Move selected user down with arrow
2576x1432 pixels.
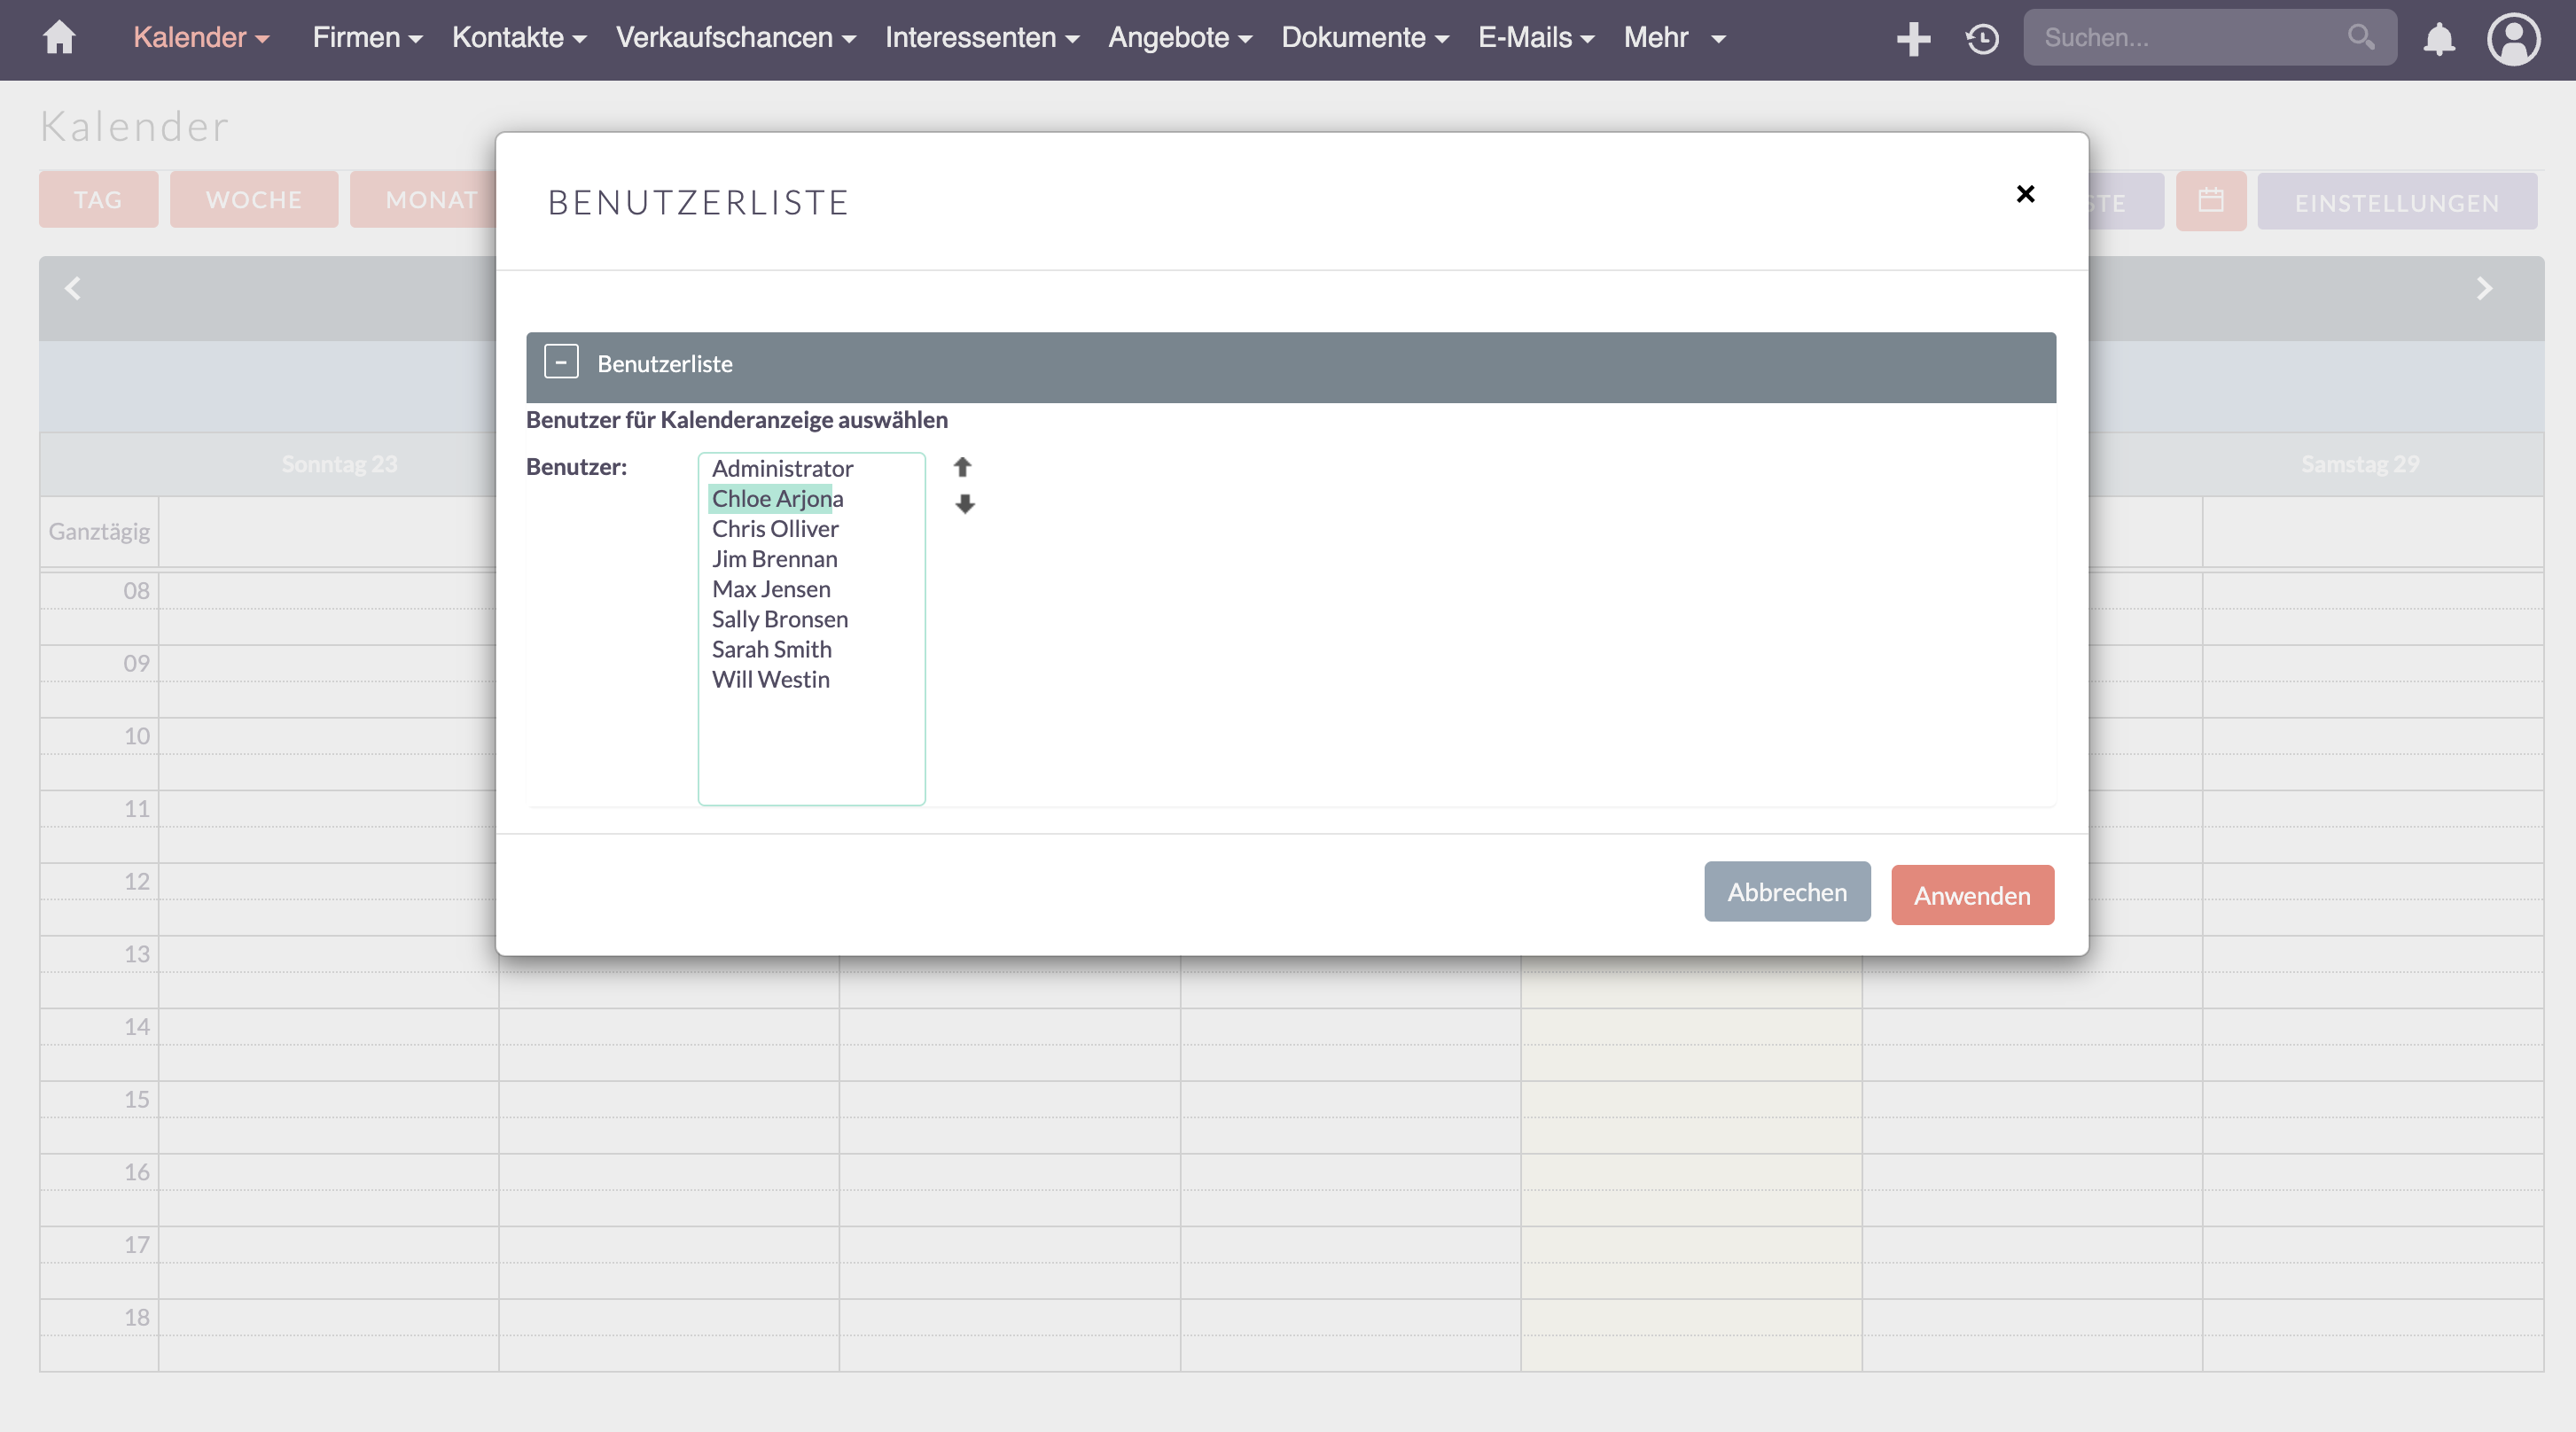964,504
